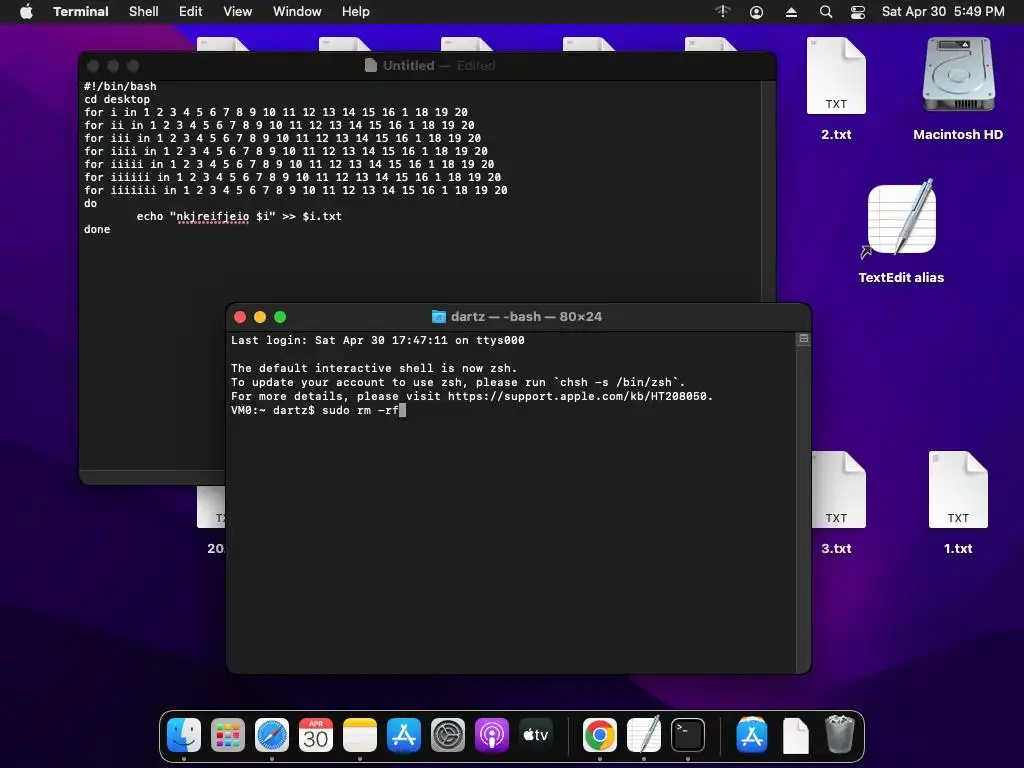
Task: Minimize the dartz Terminal window
Action: [x=260, y=317]
